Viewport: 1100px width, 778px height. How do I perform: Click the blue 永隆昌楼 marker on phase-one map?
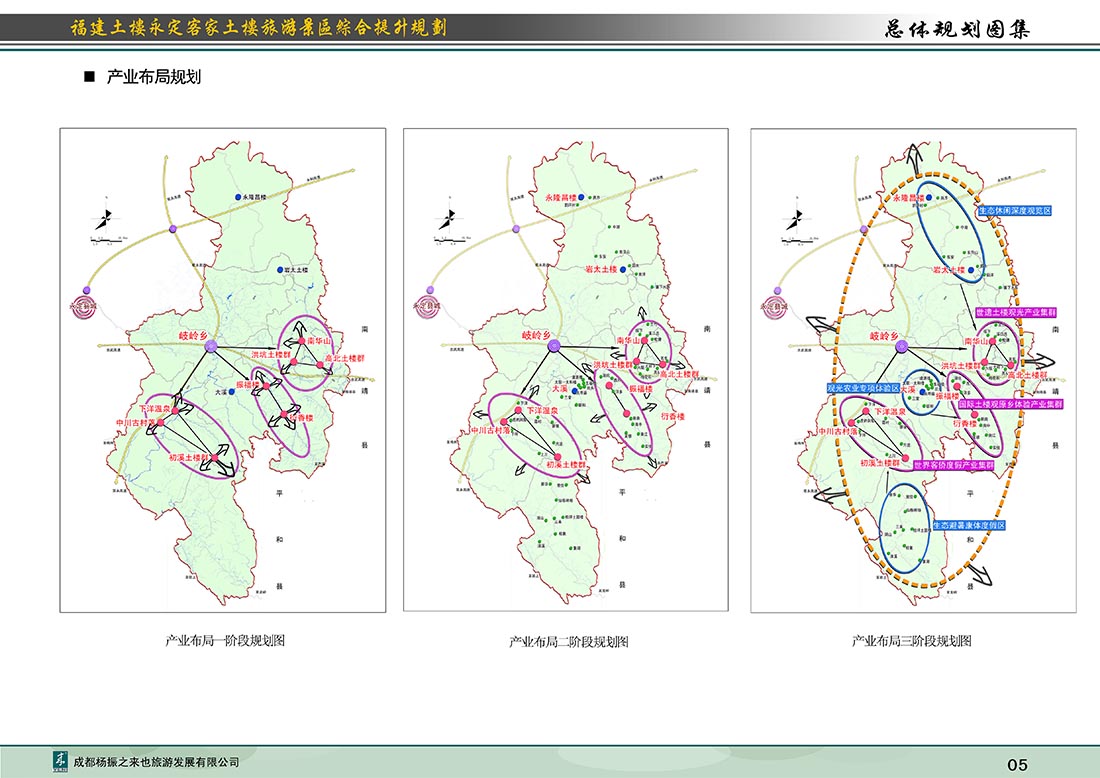237,198
